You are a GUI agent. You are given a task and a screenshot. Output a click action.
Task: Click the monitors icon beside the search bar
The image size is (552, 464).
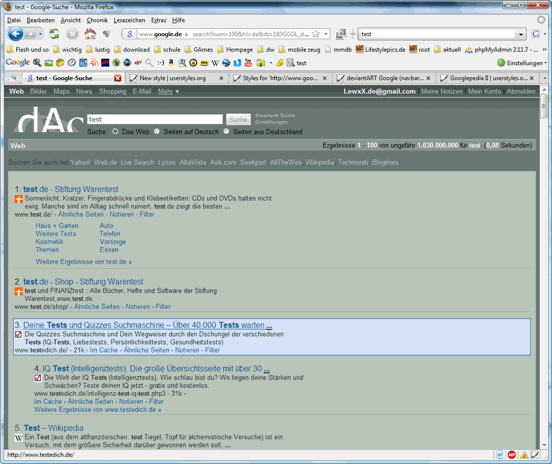[341, 34]
